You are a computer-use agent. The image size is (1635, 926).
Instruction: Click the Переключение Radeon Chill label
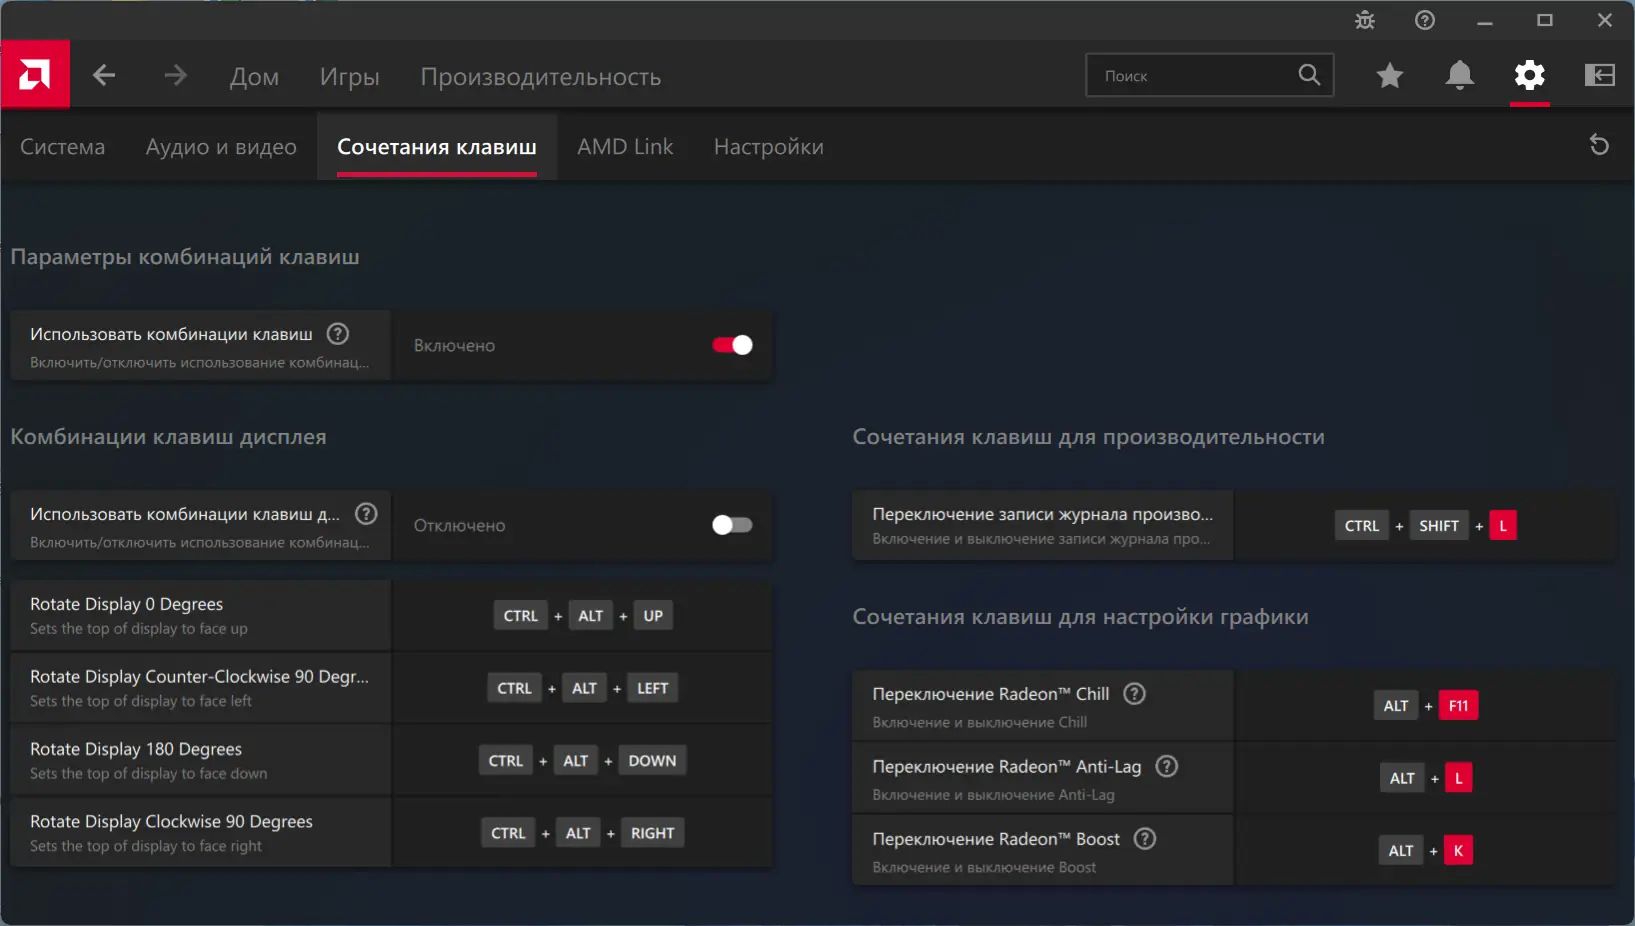pos(991,694)
